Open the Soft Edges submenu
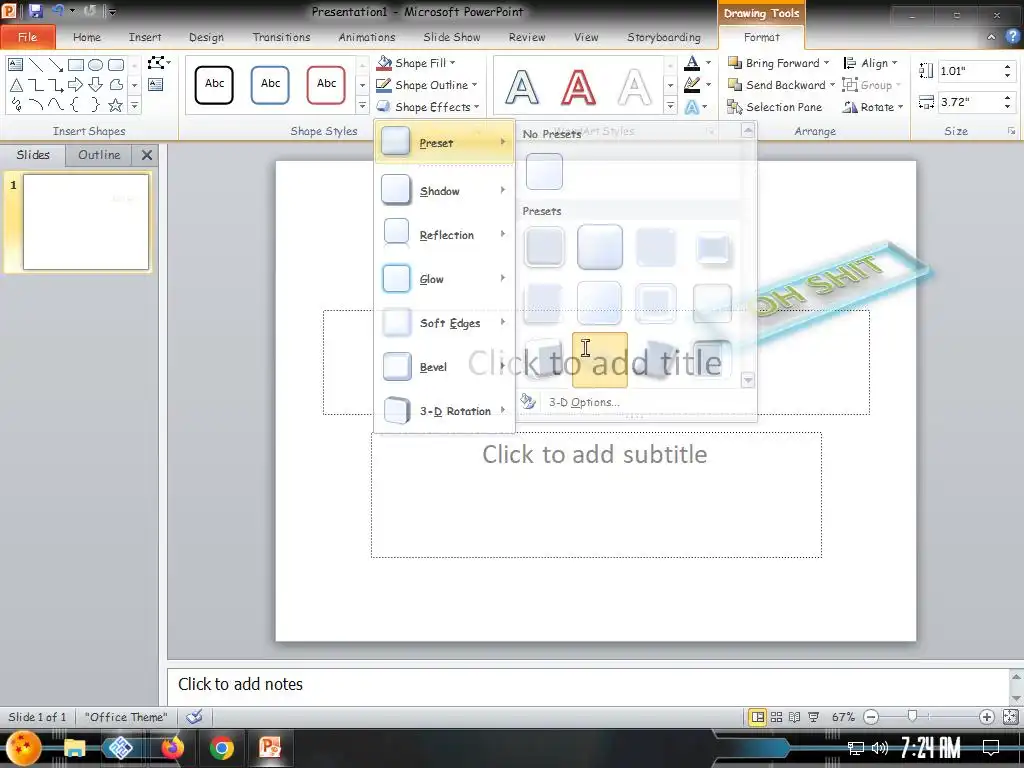 [444, 323]
